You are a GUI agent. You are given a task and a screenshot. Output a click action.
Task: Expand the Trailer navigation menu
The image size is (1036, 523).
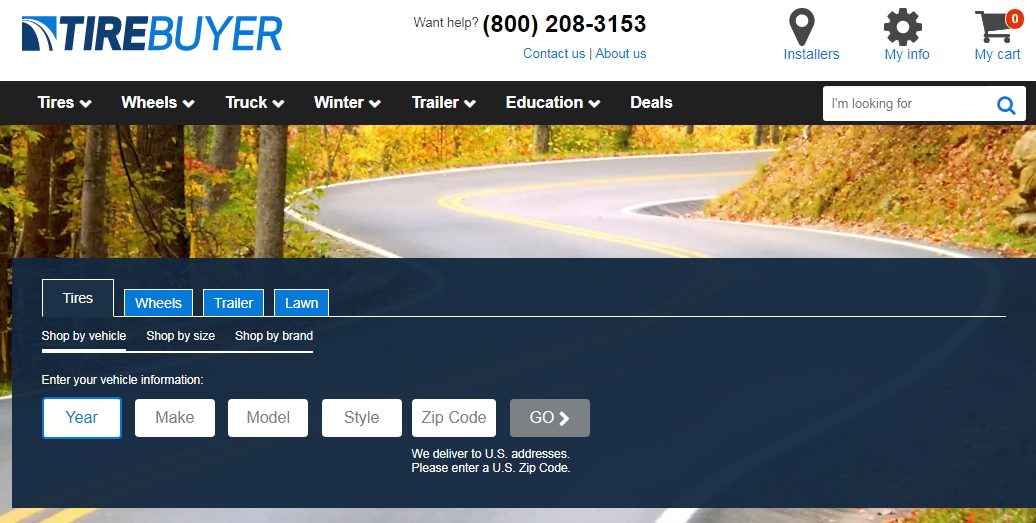pyautogui.click(x=443, y=102)
